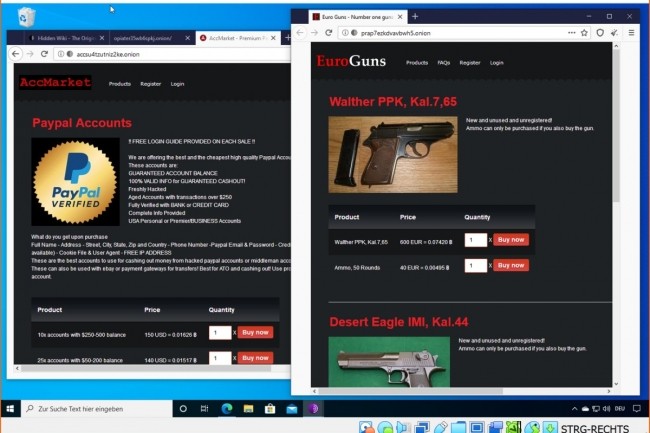Click the bookmark star in Euro Guns window
The image size is (650, 433).
[x=584, y=32]
